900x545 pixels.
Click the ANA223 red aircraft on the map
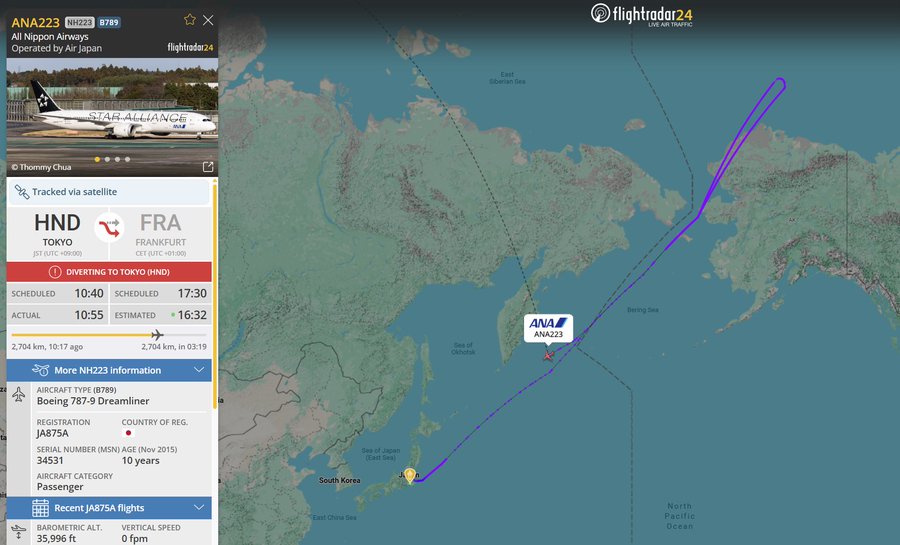pyautogui.click(x=549, y=356)
